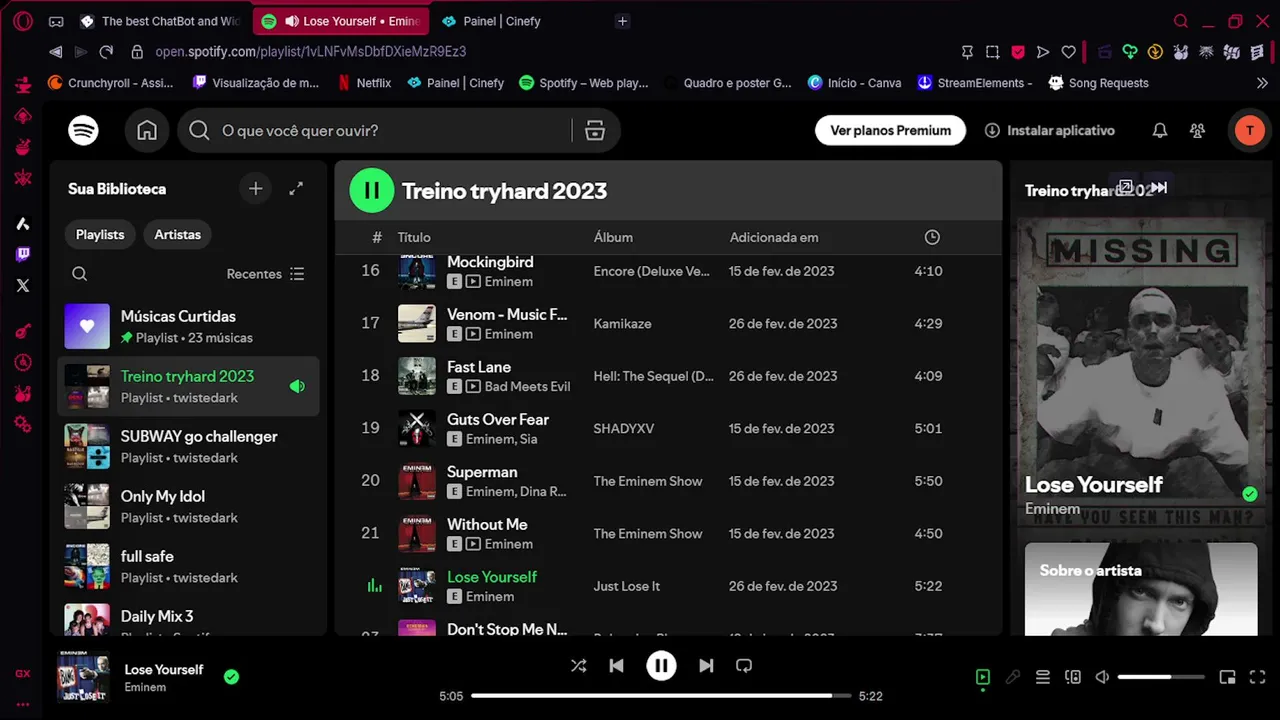Screen dimensions: 1280x720
Task: Open Only My Idol playlist
Action: point(188,506)
